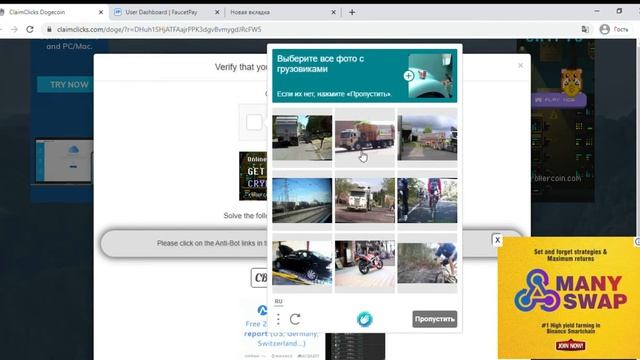The height and width of the screenshot is (360, 640).
Task: Refresh the captcha challenge
Action: click(295, 319)
